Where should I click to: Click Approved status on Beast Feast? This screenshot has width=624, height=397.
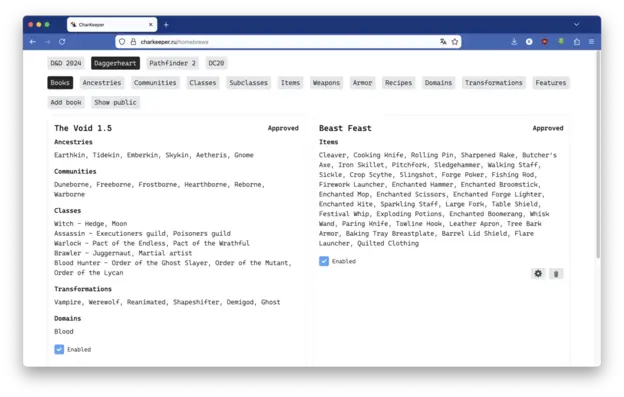tap(548, 128)
